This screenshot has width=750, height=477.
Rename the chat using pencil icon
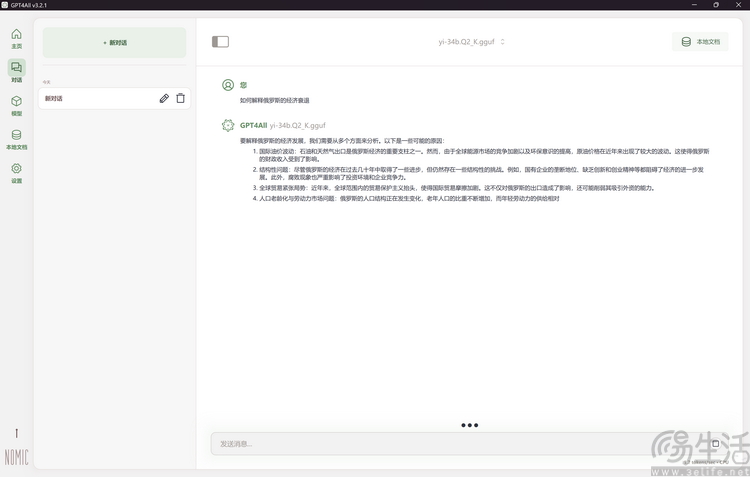(x=164, y=98)
